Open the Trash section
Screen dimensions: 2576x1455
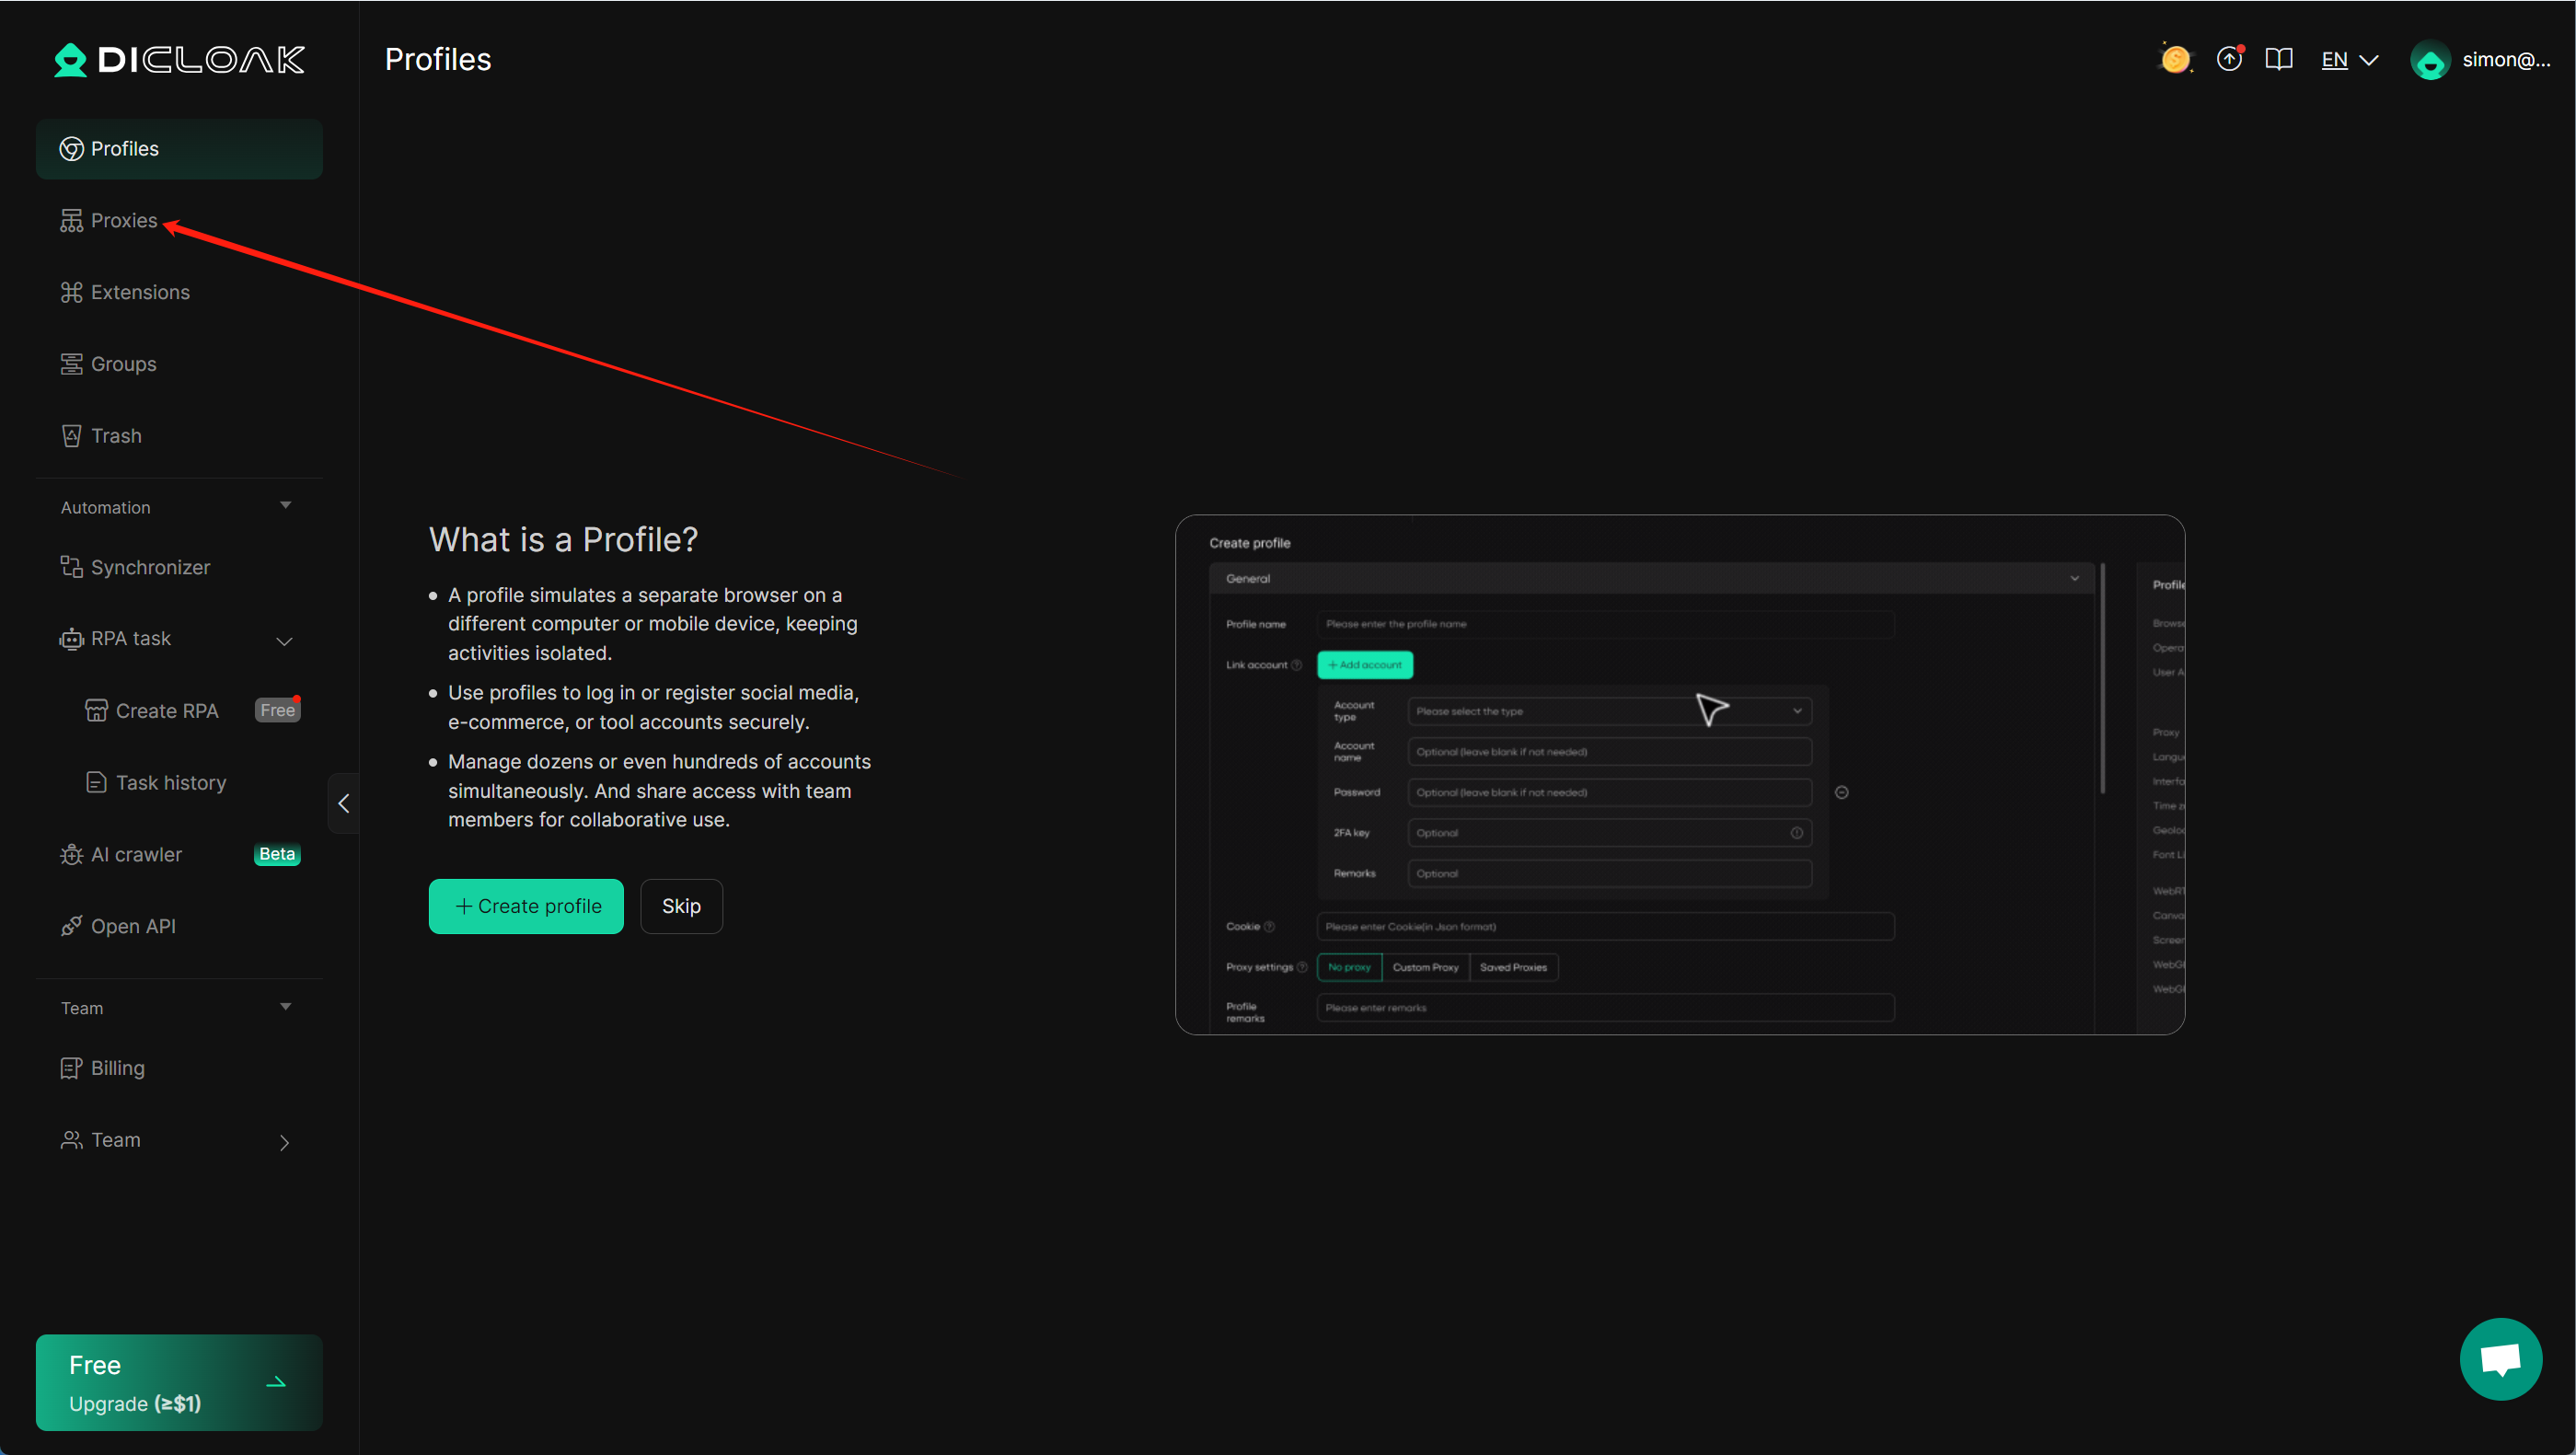pos(116,435)
